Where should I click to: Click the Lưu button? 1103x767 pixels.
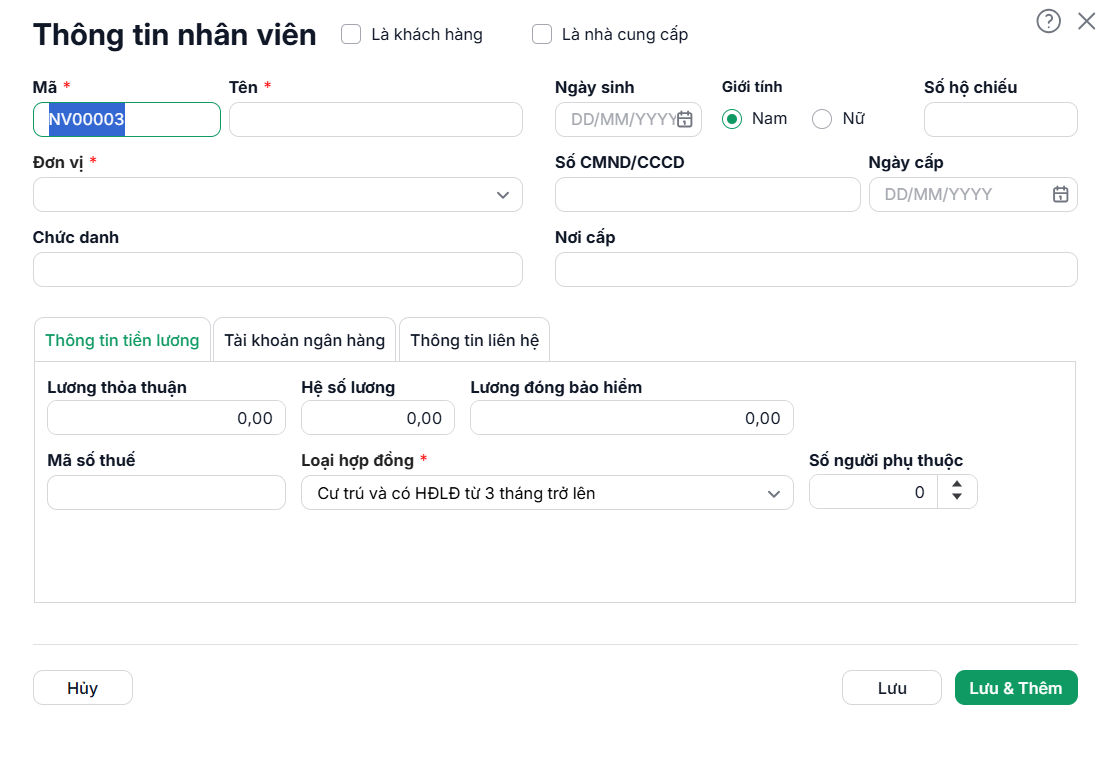click(x=892, y=687)
